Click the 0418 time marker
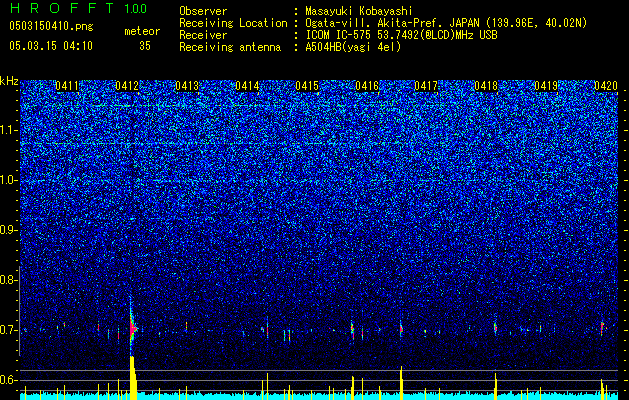 coord(486,86)
